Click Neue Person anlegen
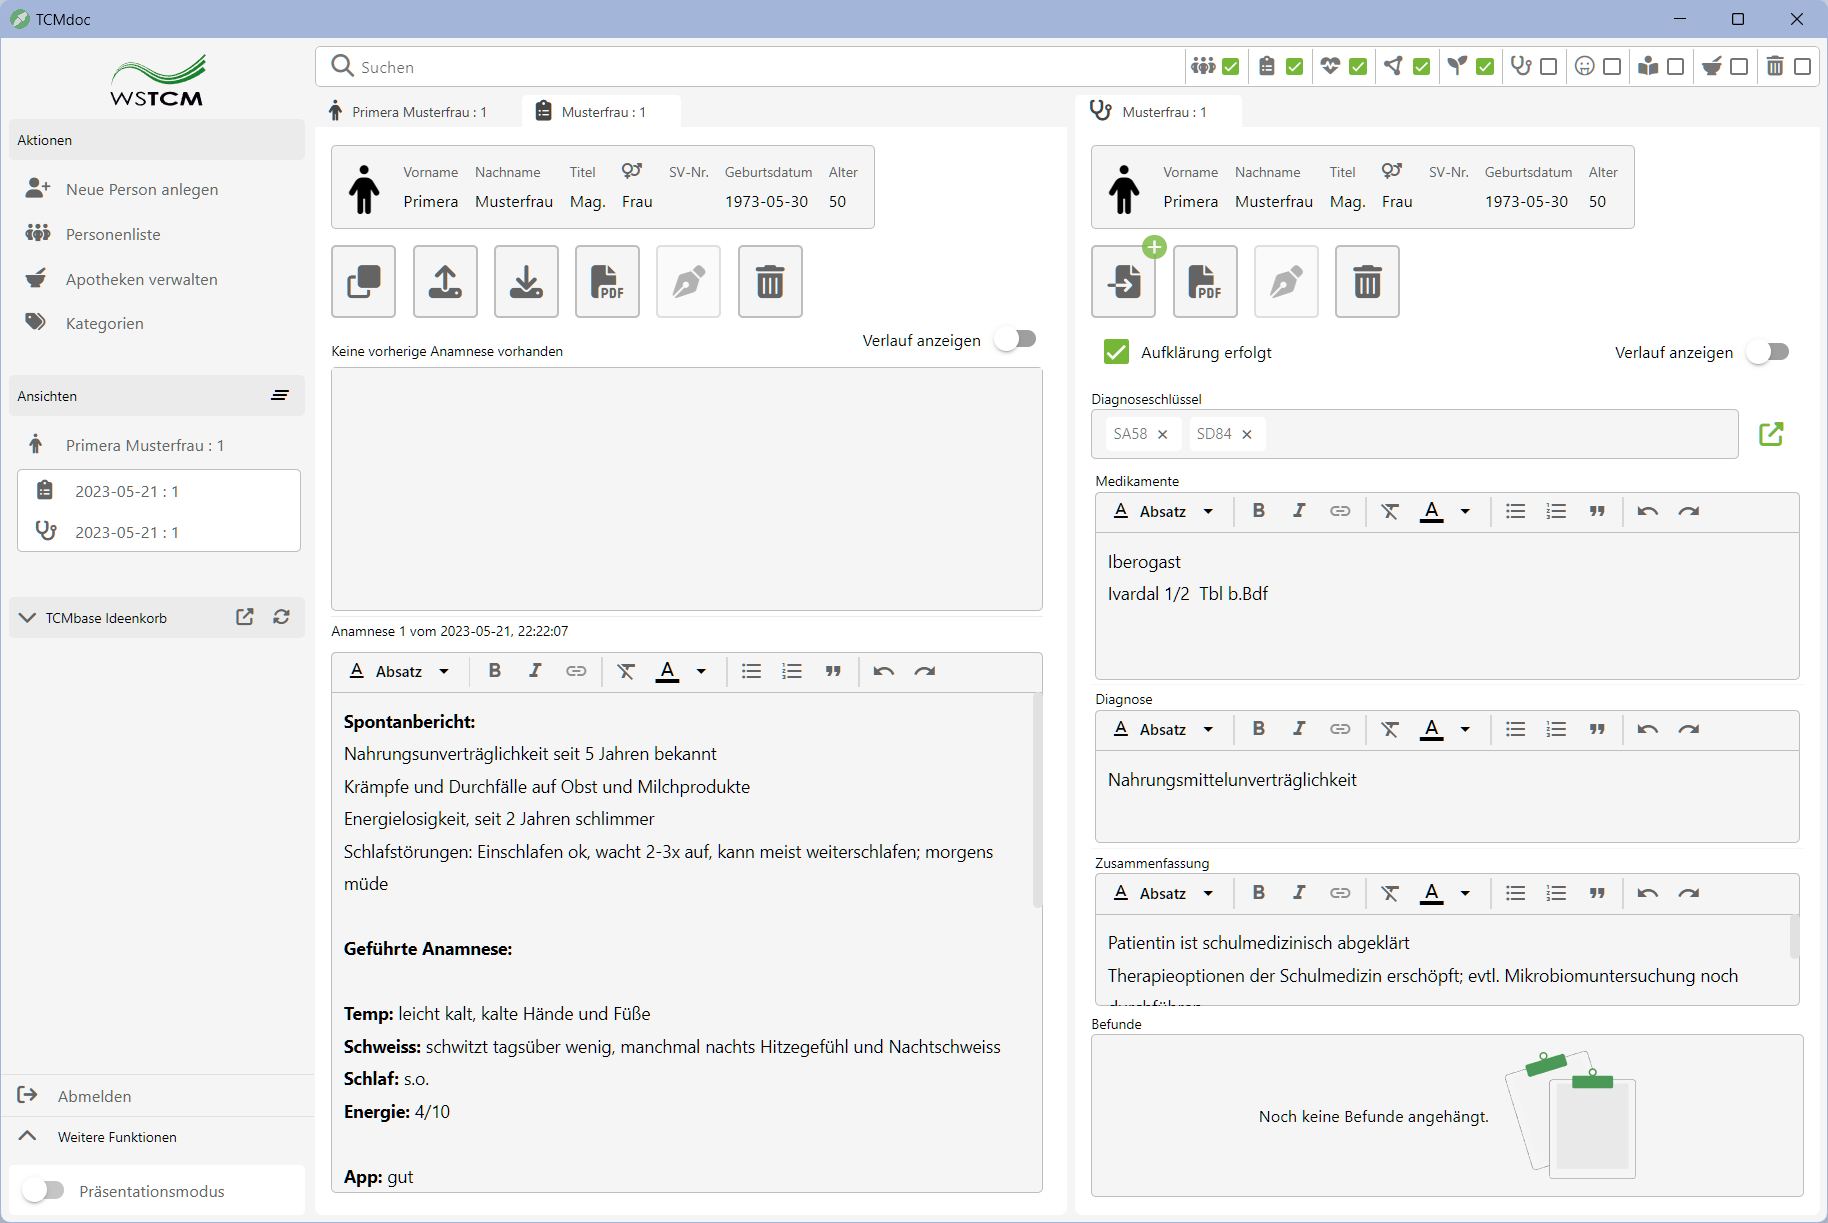This screenshot has height=1223, width=1828. click(x=141, y=189)
